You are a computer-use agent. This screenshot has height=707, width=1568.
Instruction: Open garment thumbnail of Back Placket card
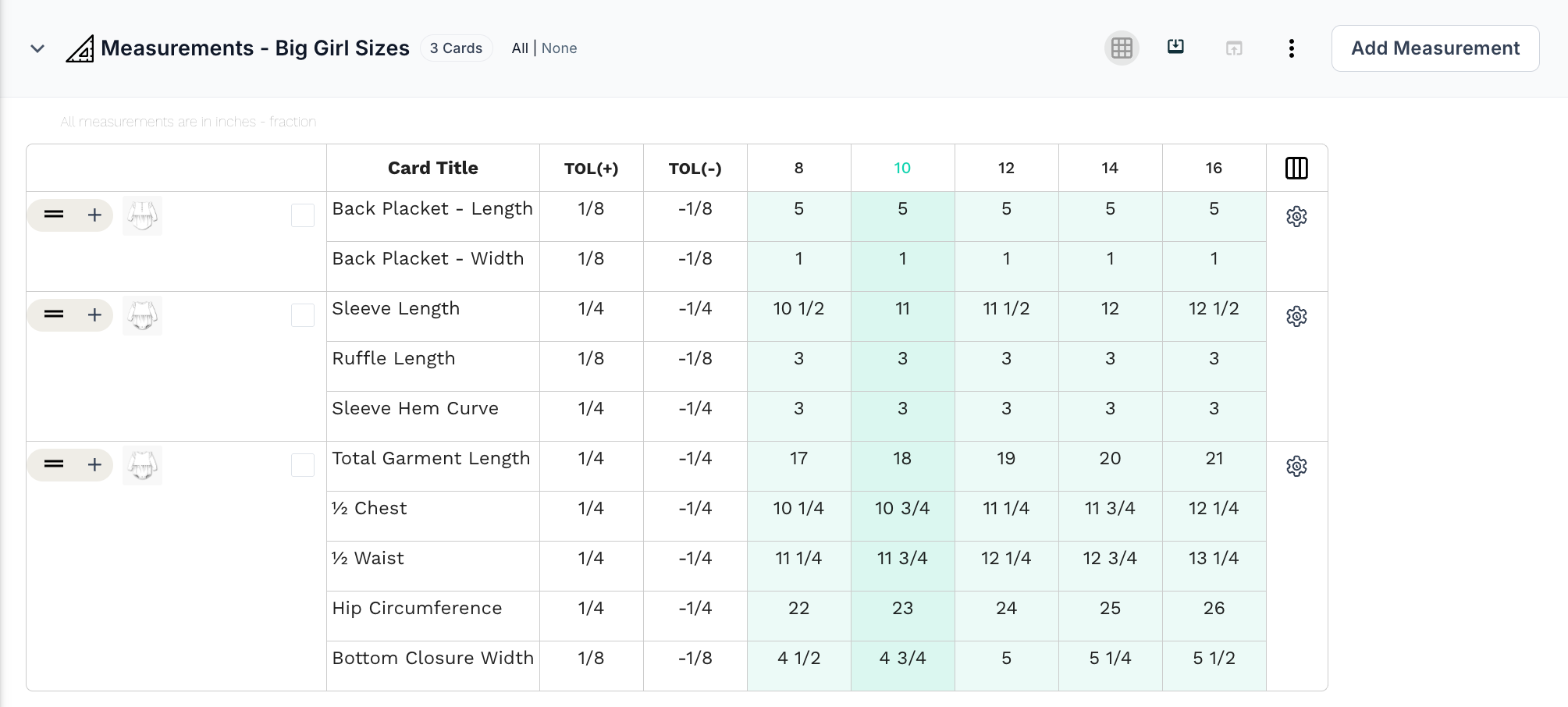142,215
